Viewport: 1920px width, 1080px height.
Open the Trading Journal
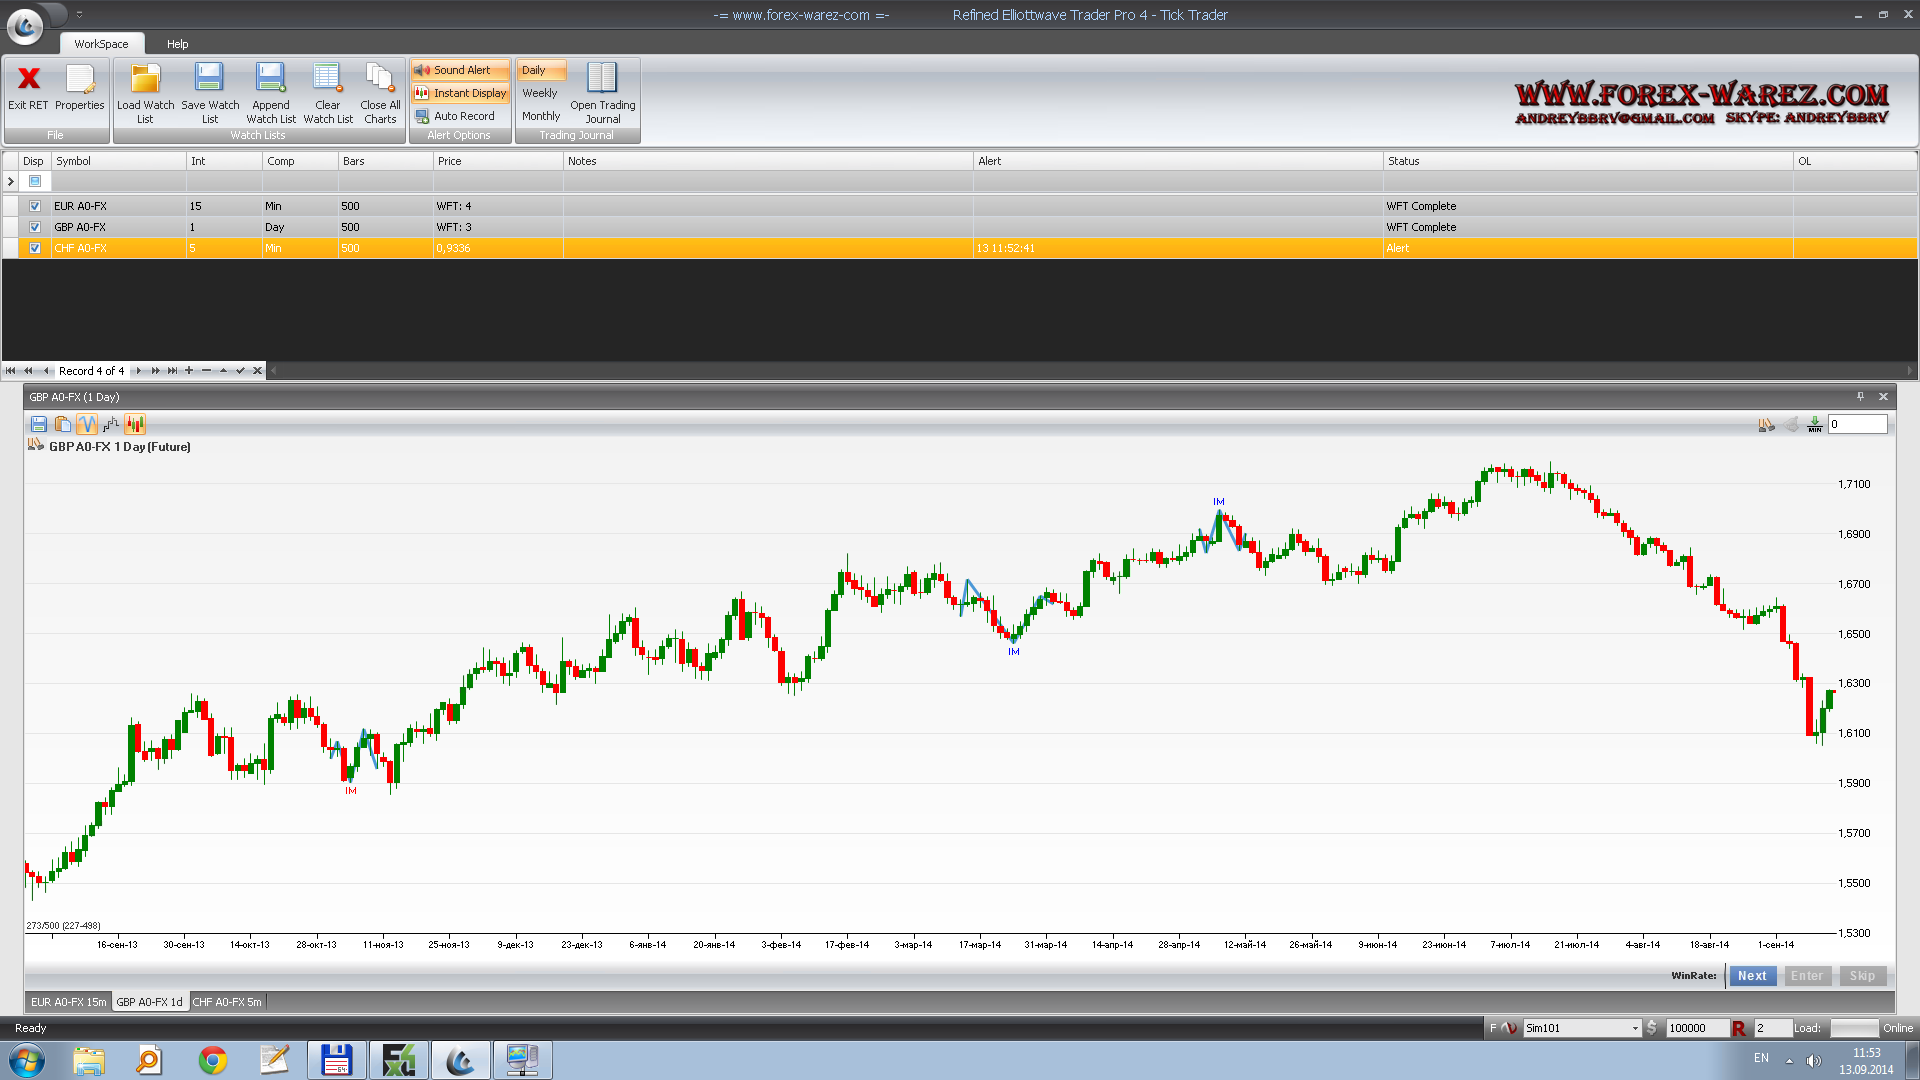pyautogui.click(x=602, y=90)
